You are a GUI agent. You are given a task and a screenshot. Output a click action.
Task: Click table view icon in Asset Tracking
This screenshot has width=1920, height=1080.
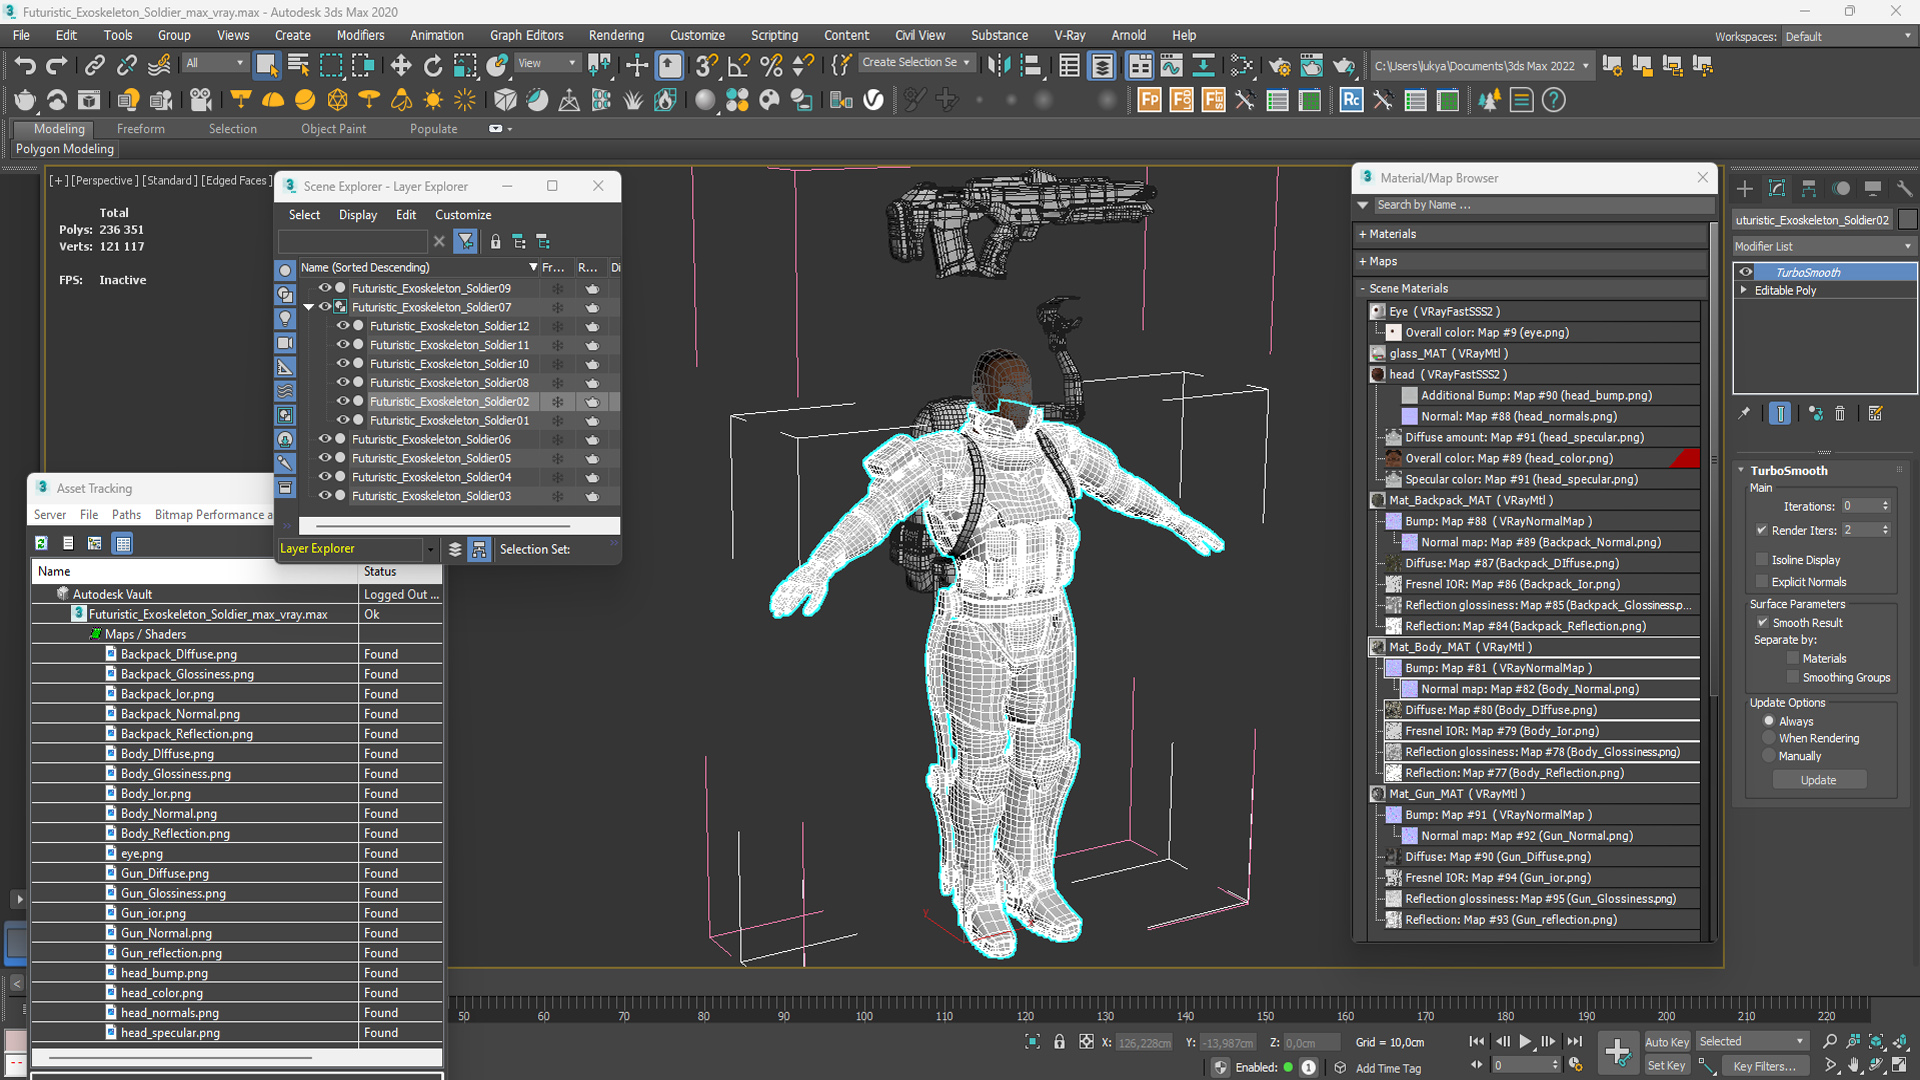pos(123,543)
